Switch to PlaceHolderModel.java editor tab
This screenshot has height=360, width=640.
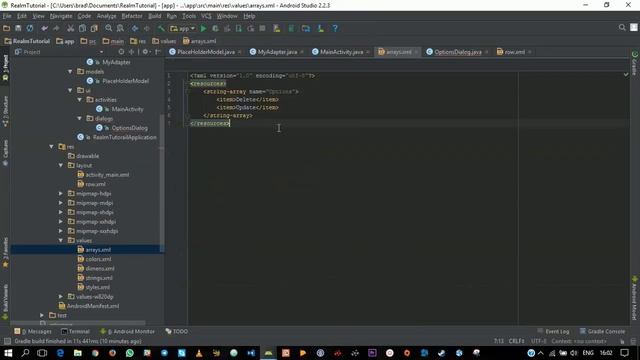pyautogui.click(x=206, y=52)
